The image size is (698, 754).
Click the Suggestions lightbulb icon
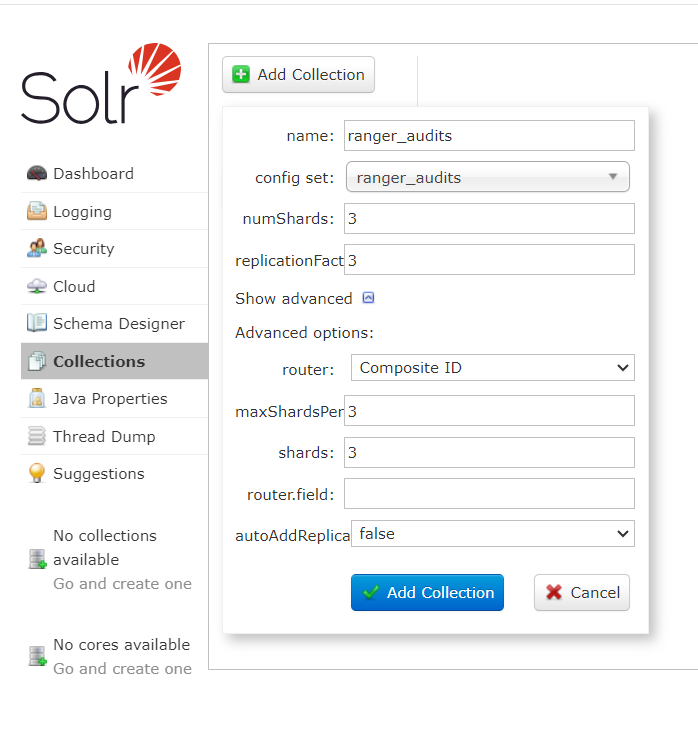37,473
